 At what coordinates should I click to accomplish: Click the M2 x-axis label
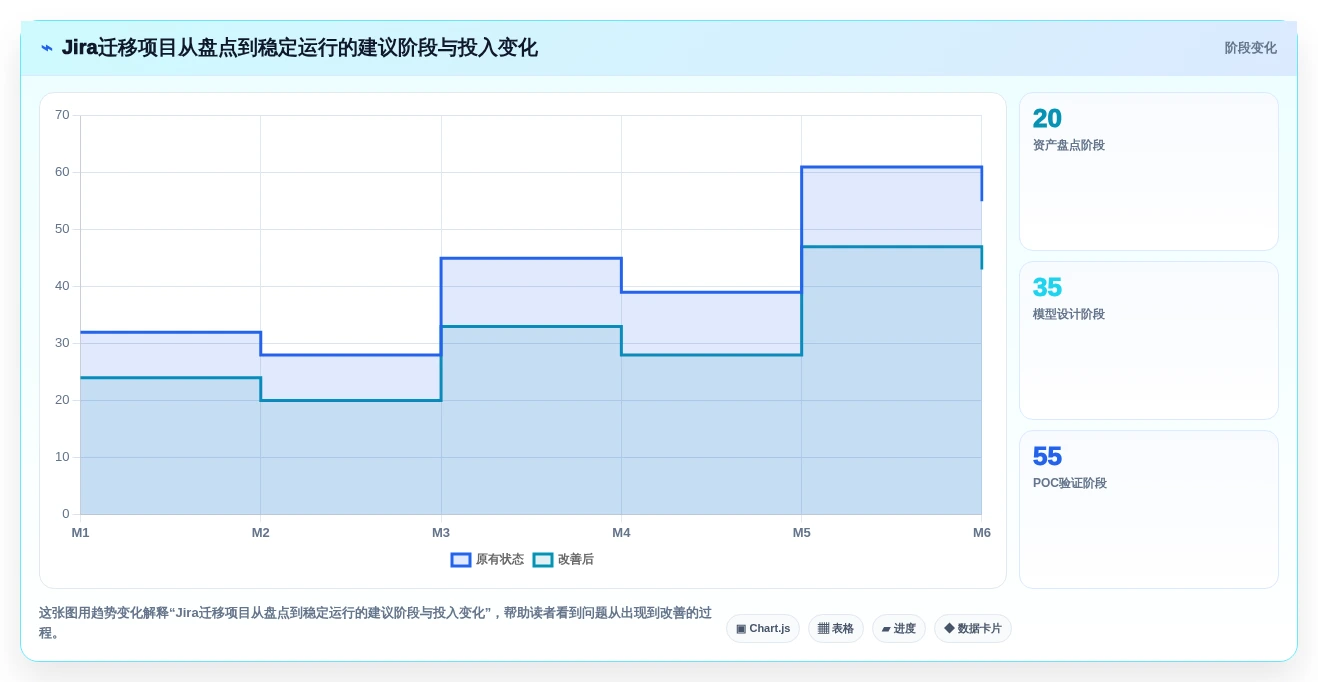pyautogui.click(x=261, y=533)
